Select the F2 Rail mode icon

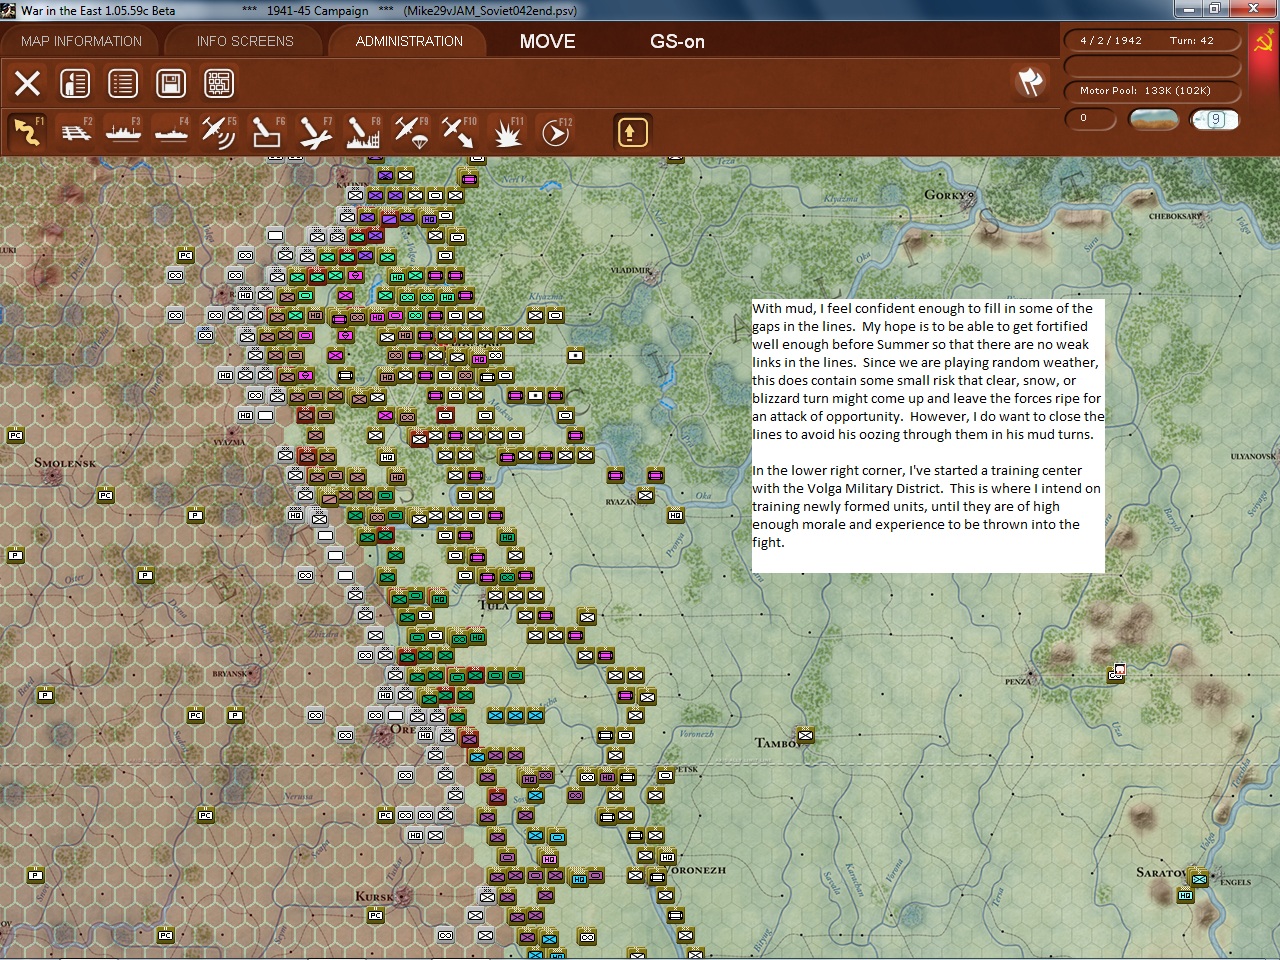[x=75, y=132]
